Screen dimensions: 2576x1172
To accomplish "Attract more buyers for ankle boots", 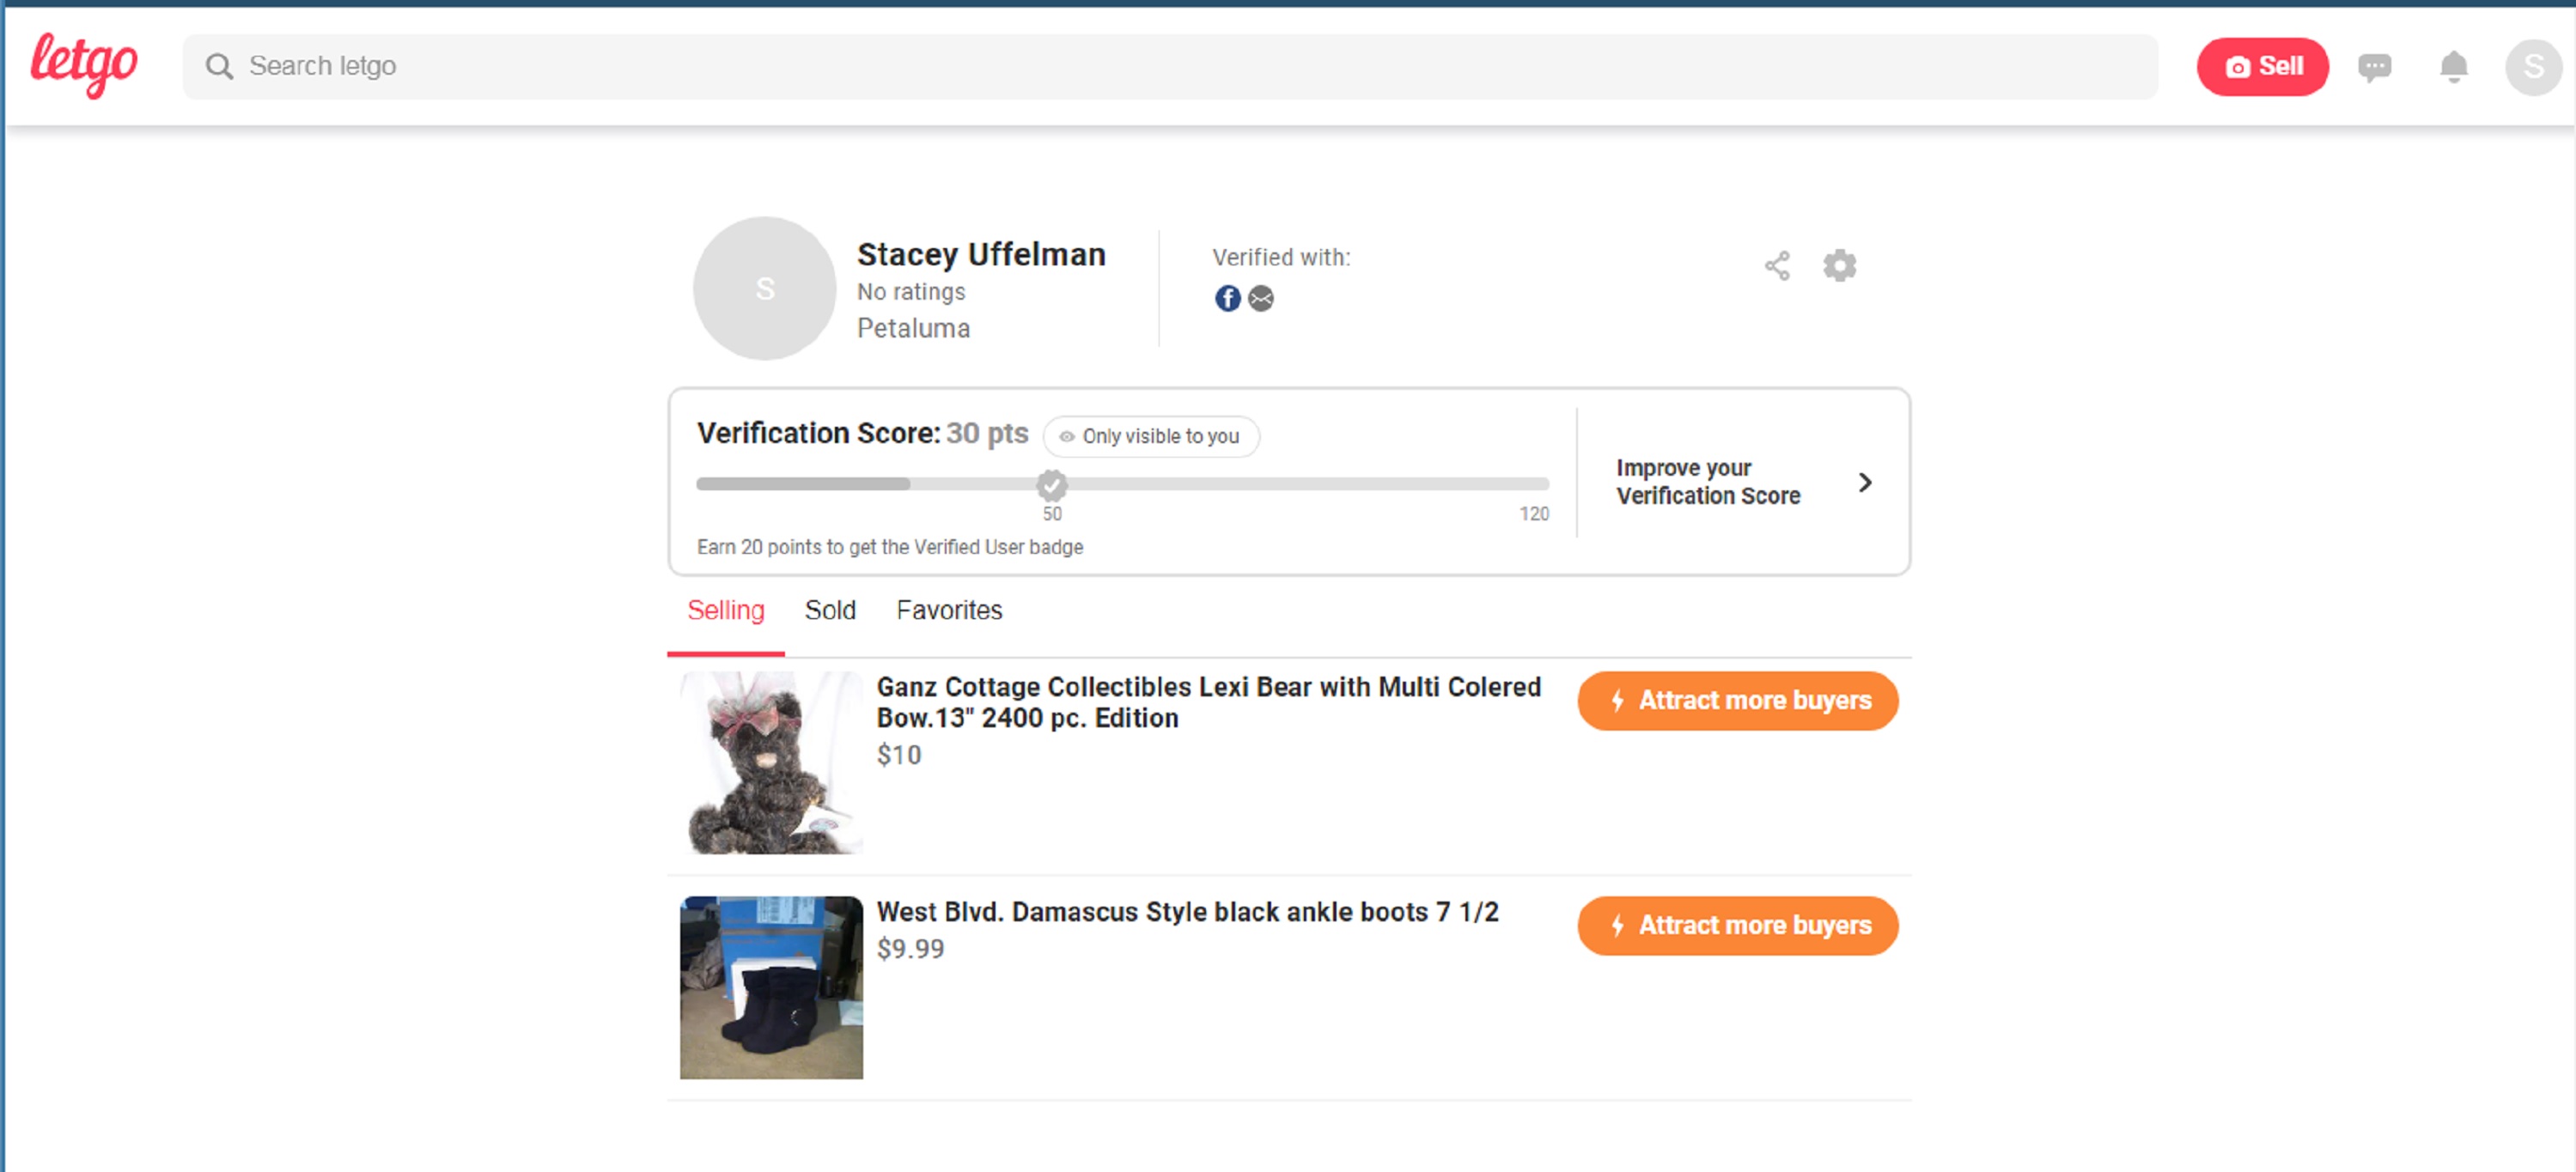I will [x=1737, y=926].
